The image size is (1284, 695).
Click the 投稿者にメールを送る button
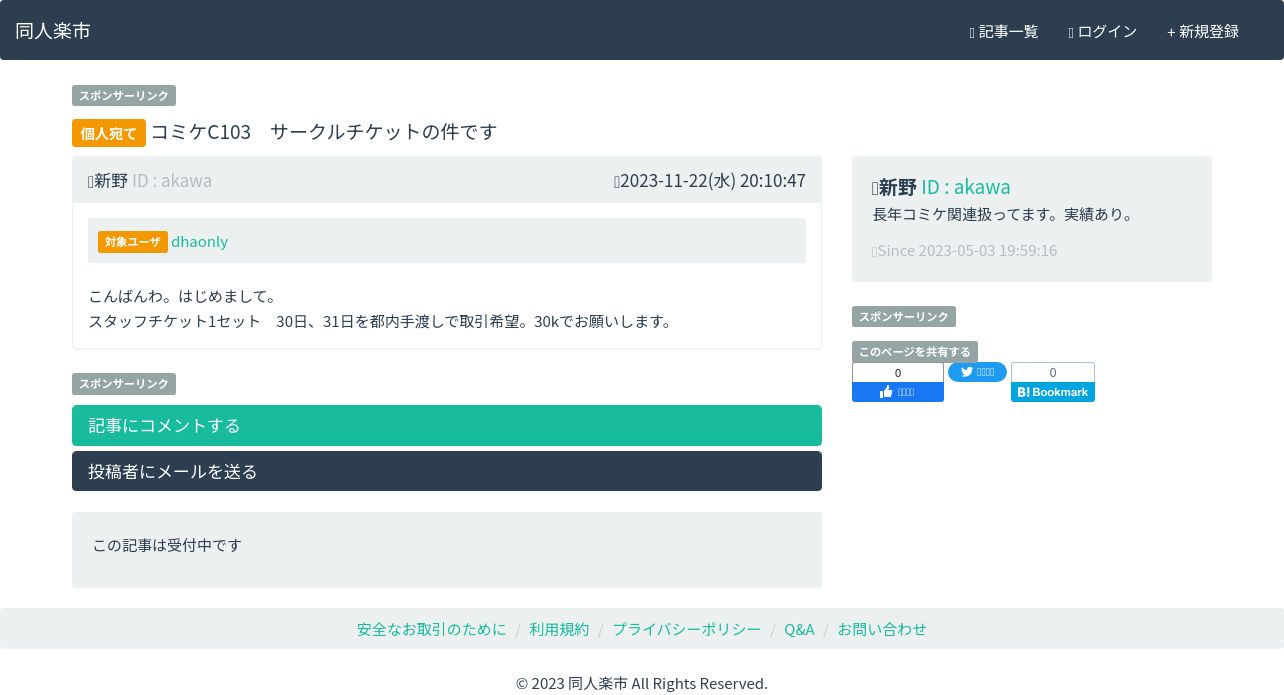click(447, 471)
